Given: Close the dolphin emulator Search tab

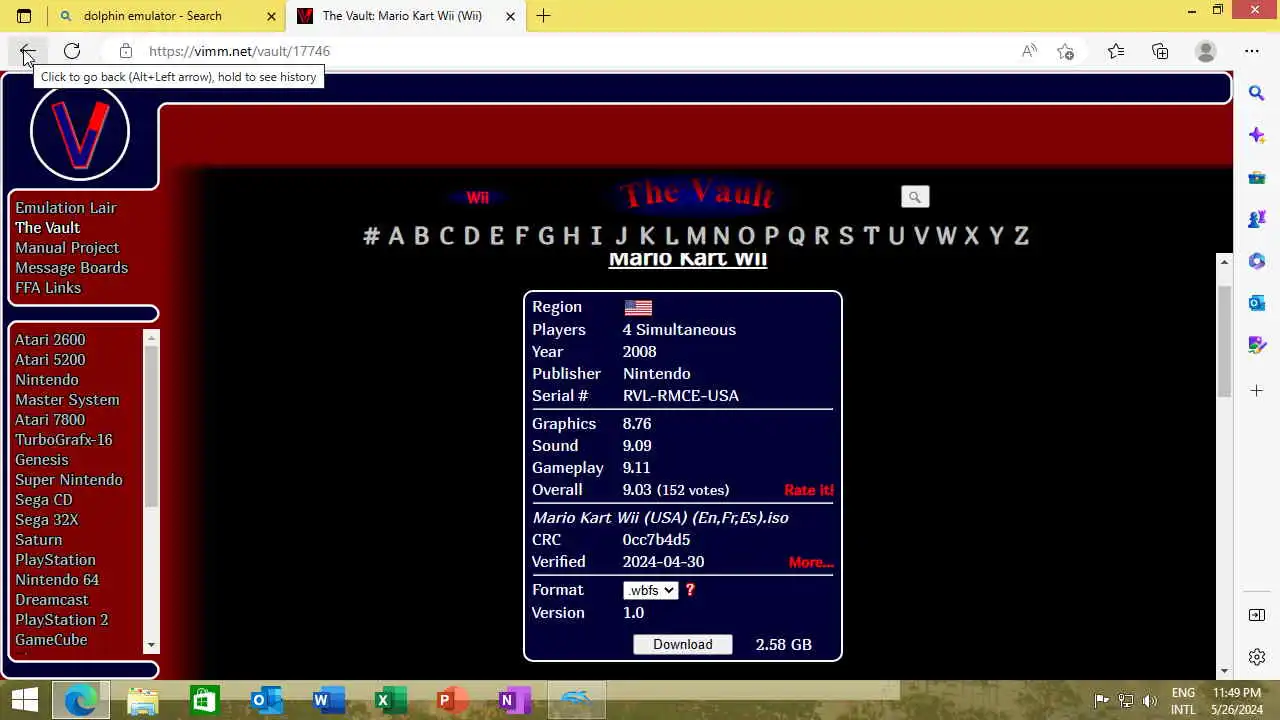Looking at the screenshot, I should [x=271, y=16].
